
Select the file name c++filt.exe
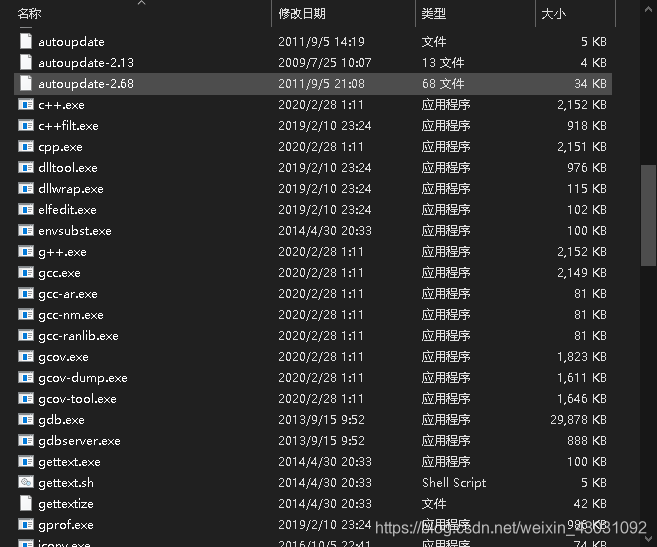point(68,126)
